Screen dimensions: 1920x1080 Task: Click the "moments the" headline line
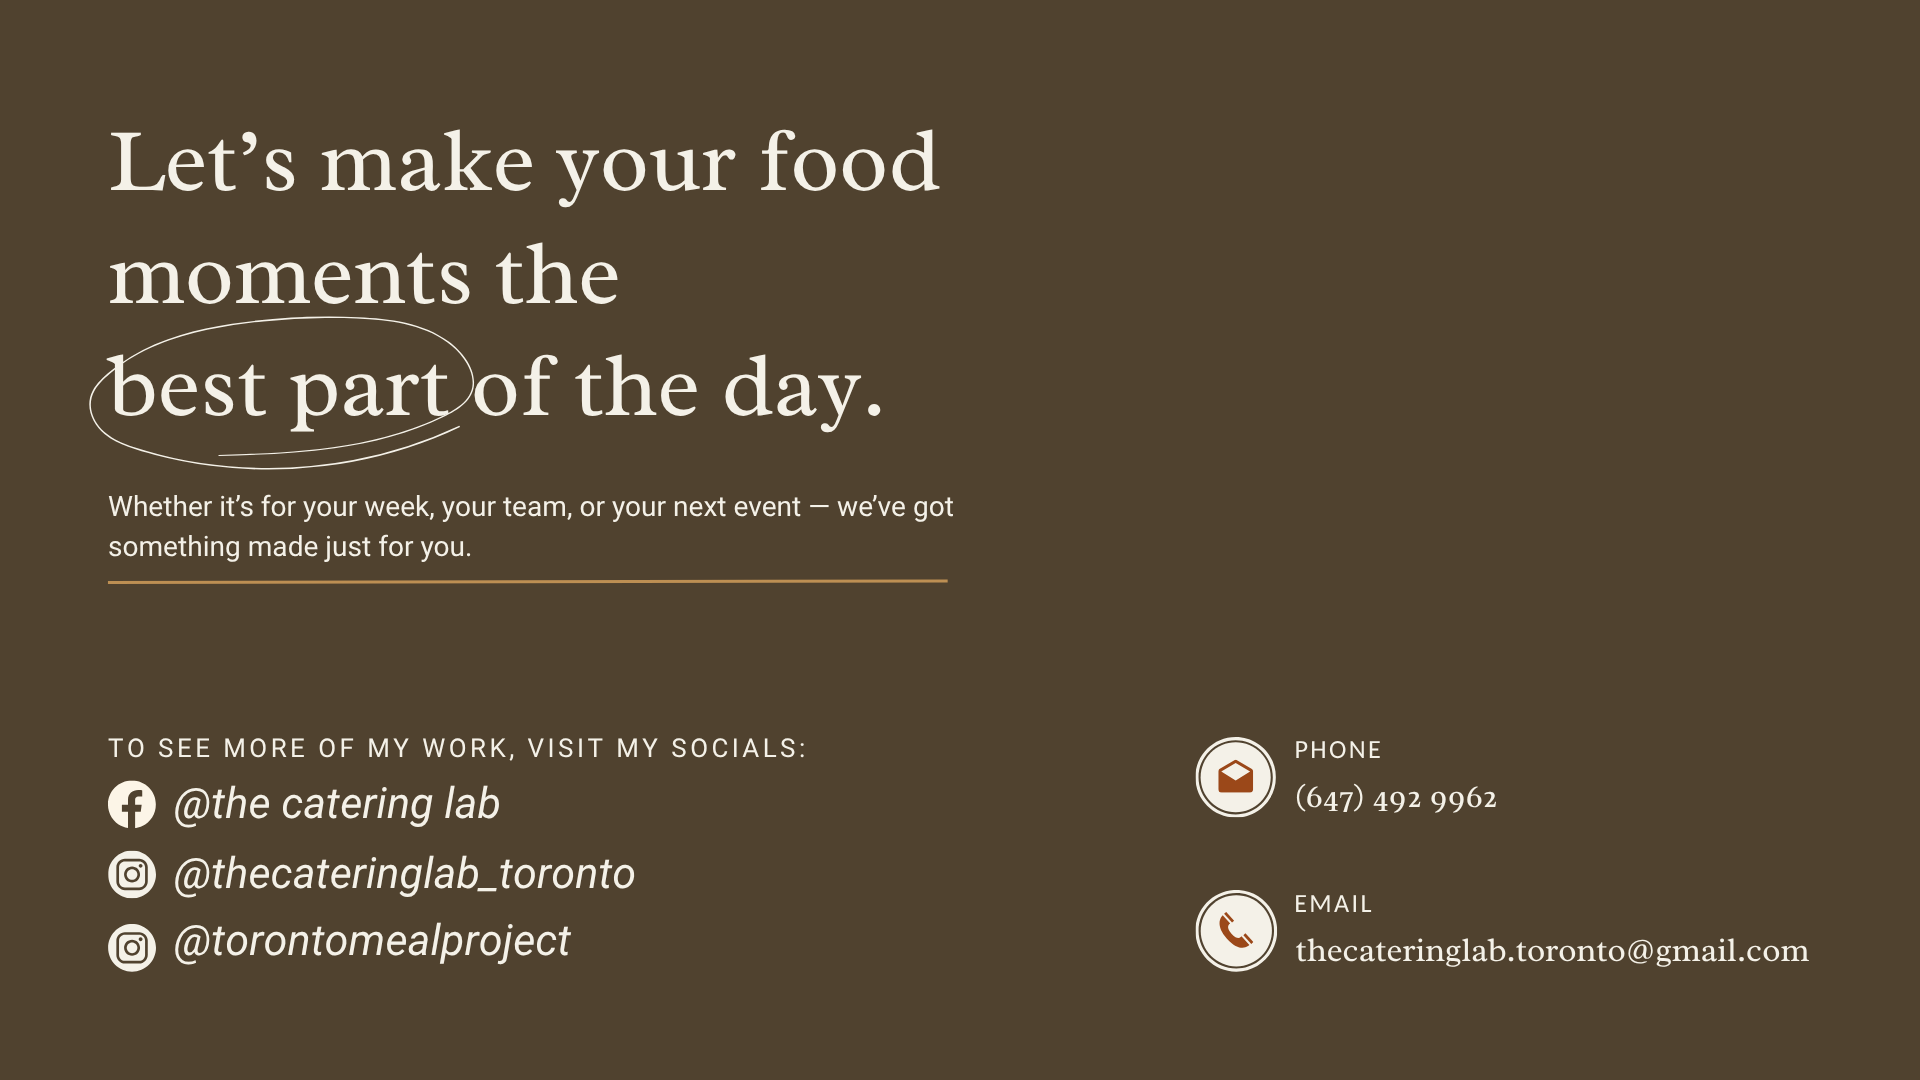[x=364, y=275]
